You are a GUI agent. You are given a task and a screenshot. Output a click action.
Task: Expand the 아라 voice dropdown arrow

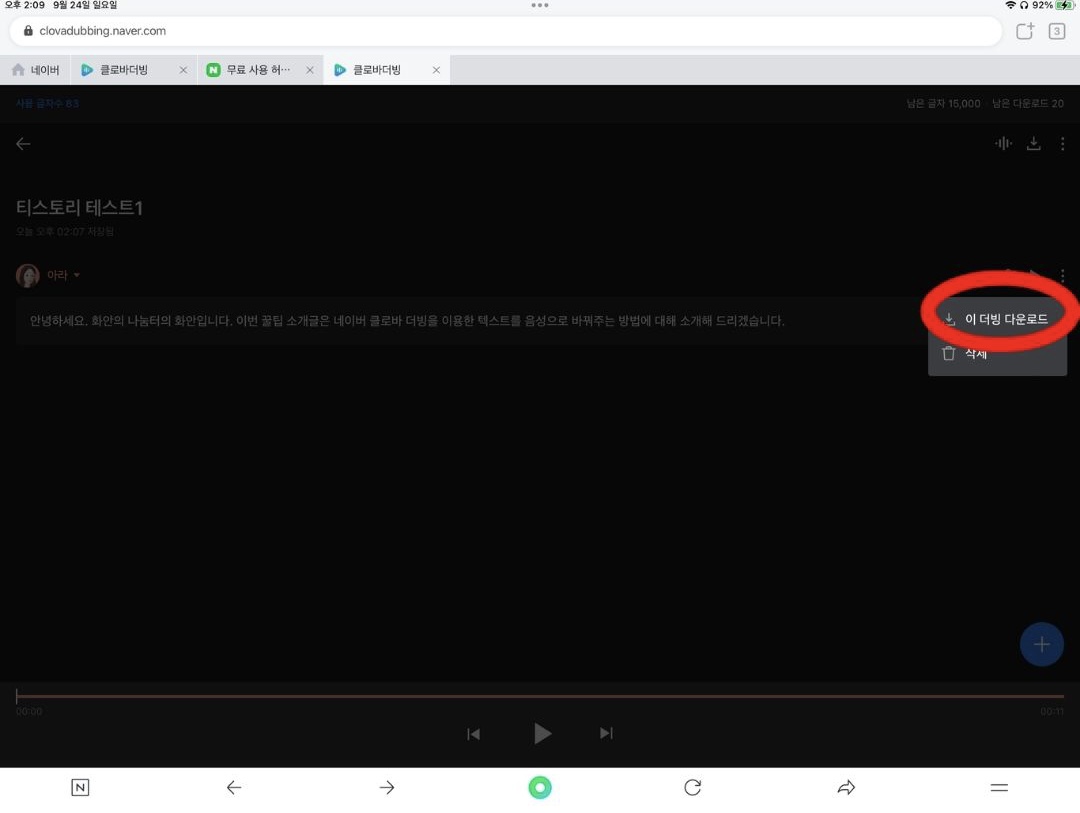tap(76, 275)
